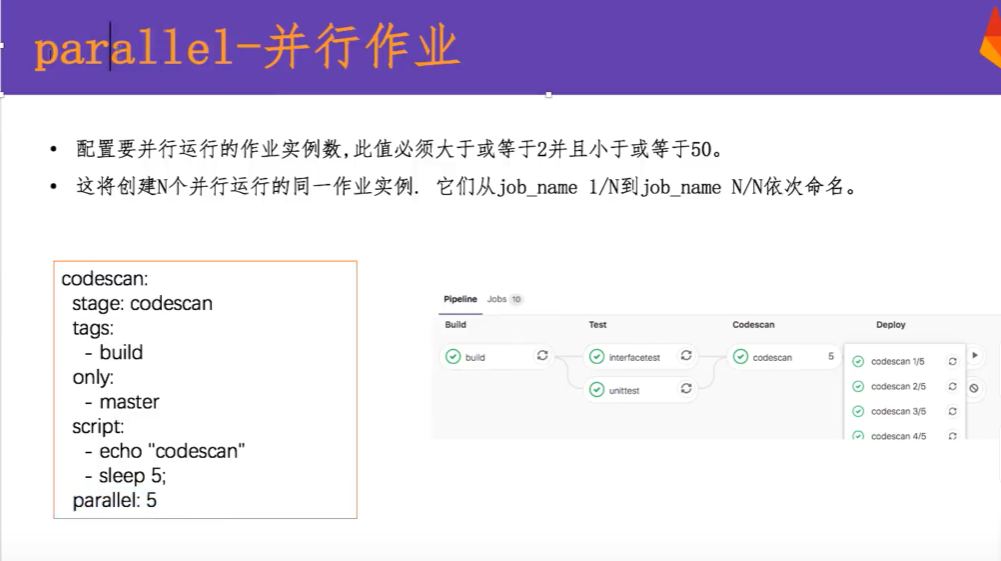Click the '- master' code line

[x=122, y=402]
